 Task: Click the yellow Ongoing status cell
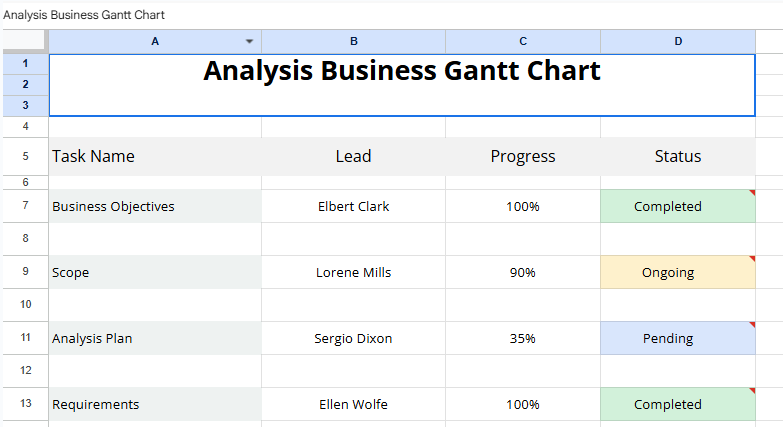(x=678, y=272)
